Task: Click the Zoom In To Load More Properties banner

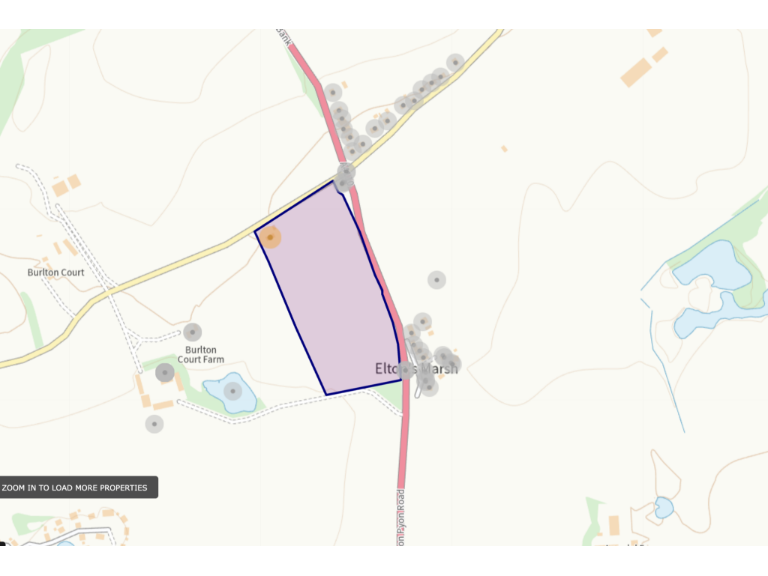Action: [78, 487]
